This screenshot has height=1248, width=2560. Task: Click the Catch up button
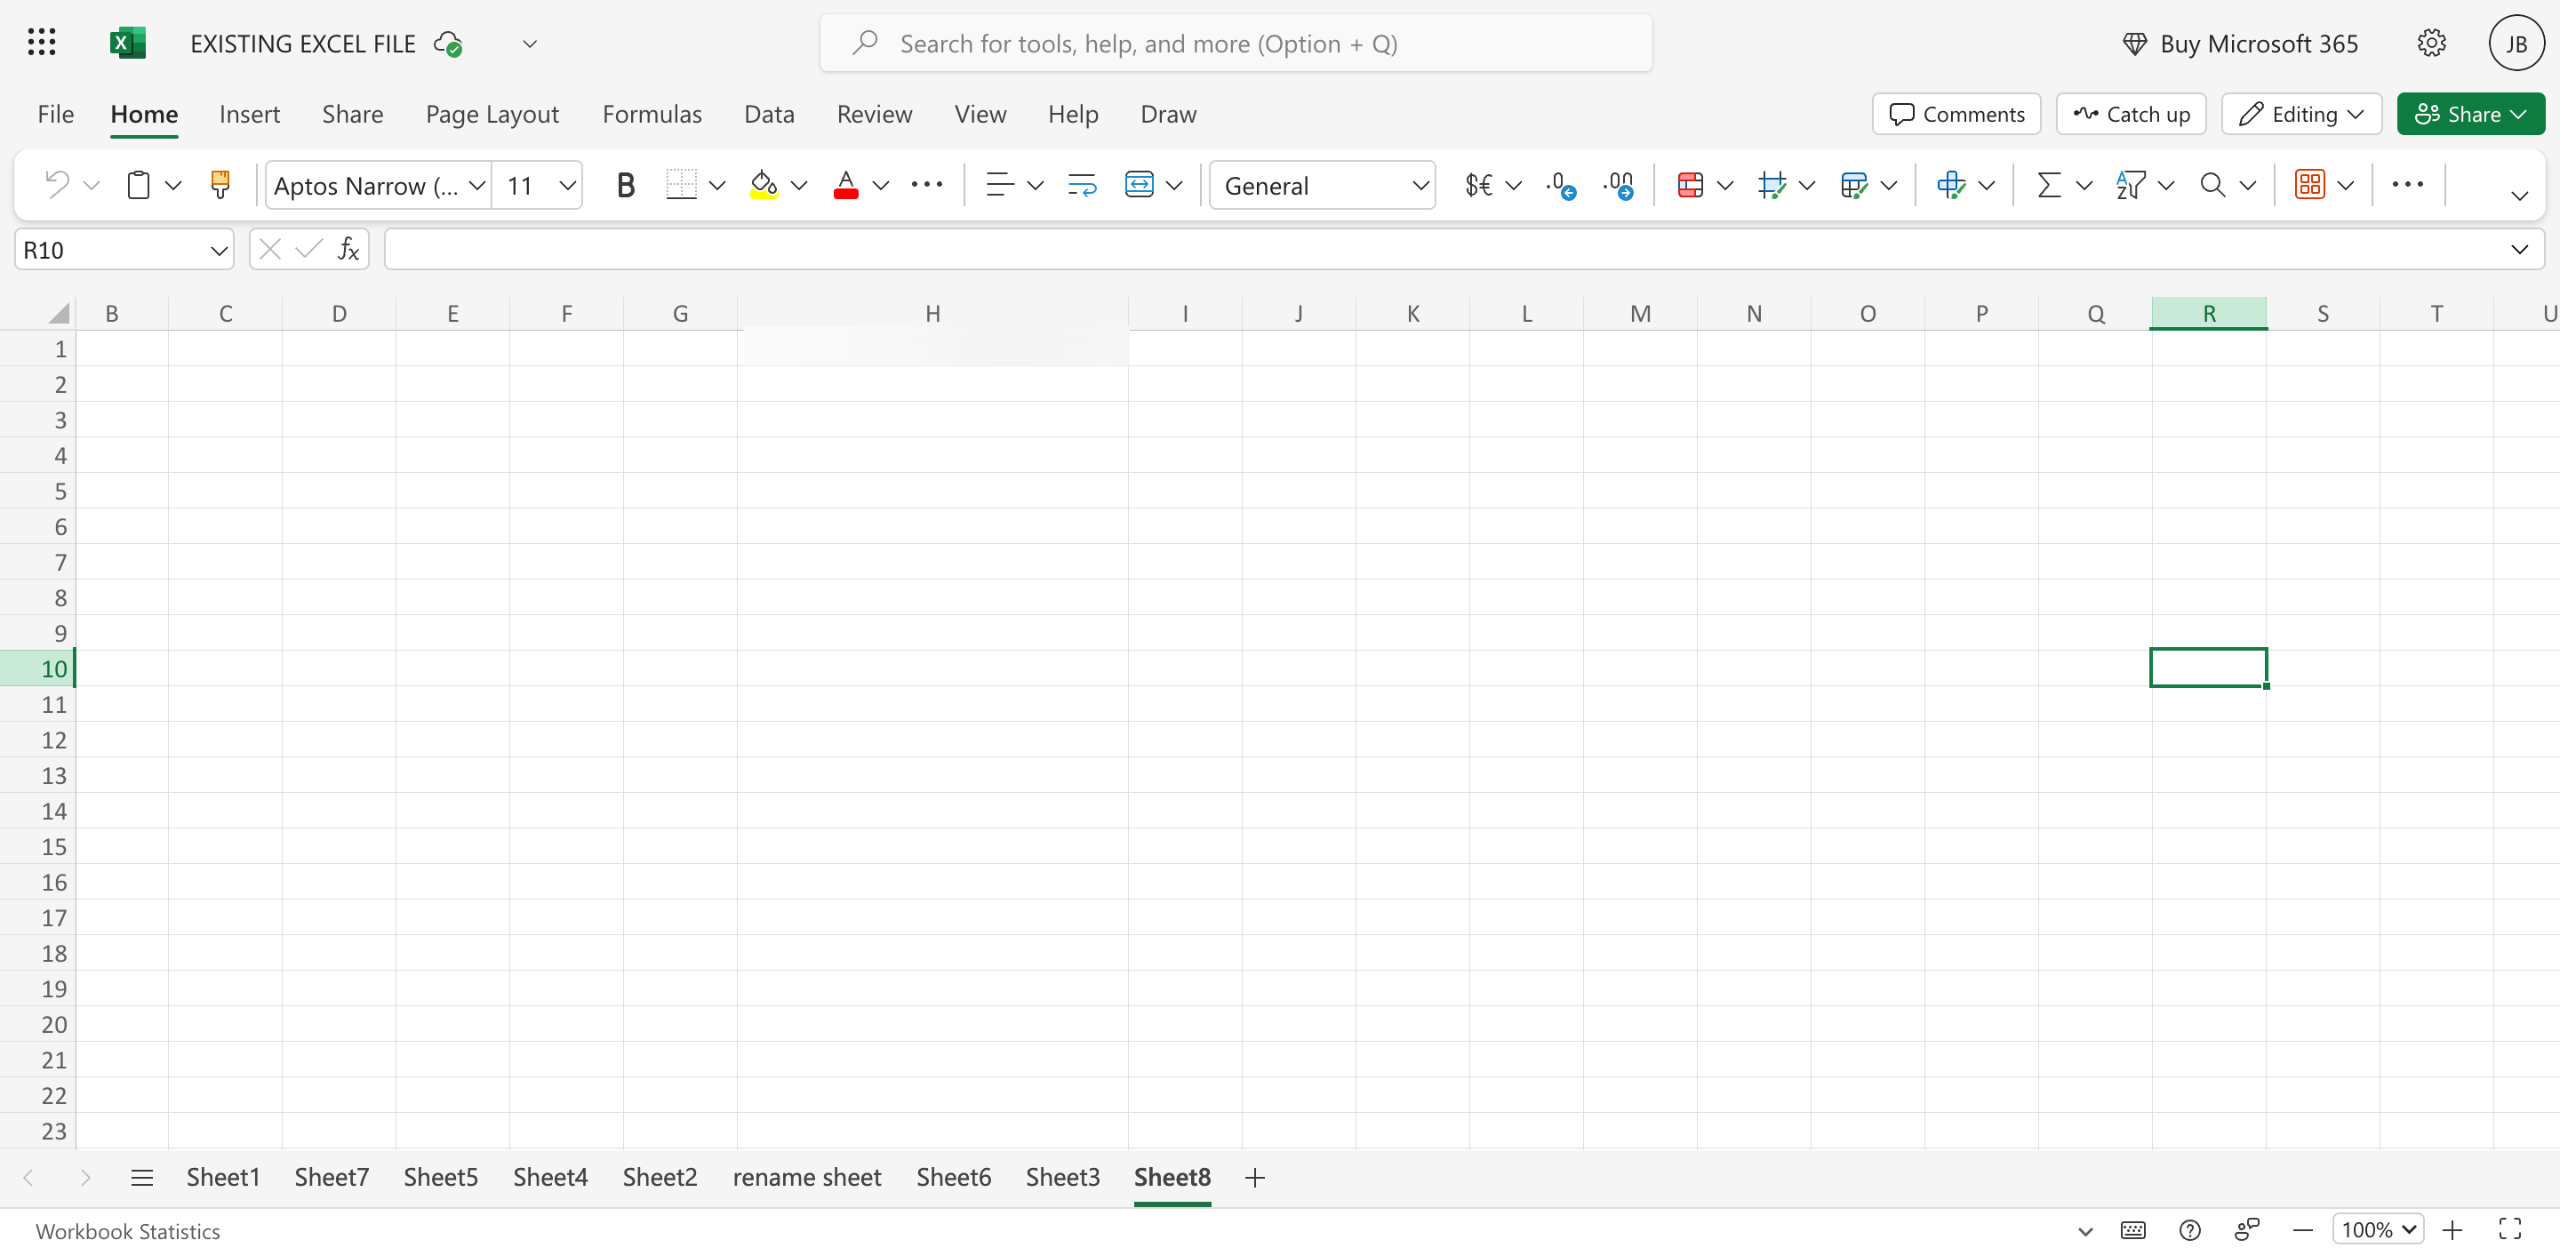point(2131,114)
